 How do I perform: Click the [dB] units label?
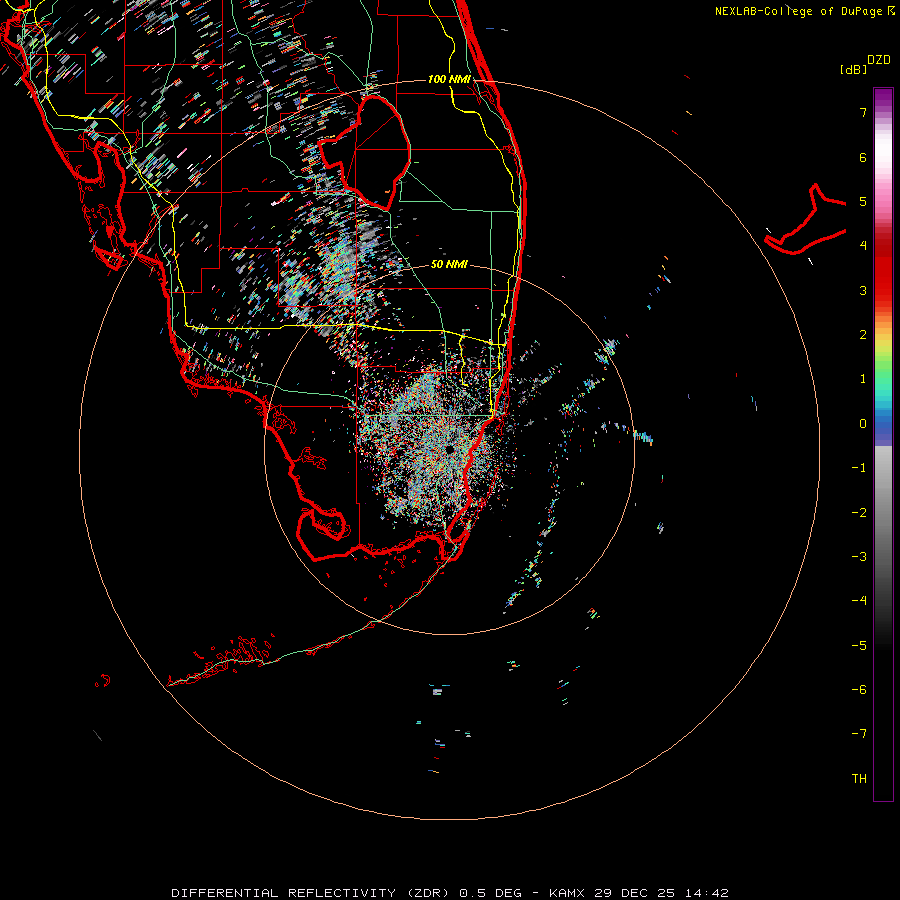853,69
